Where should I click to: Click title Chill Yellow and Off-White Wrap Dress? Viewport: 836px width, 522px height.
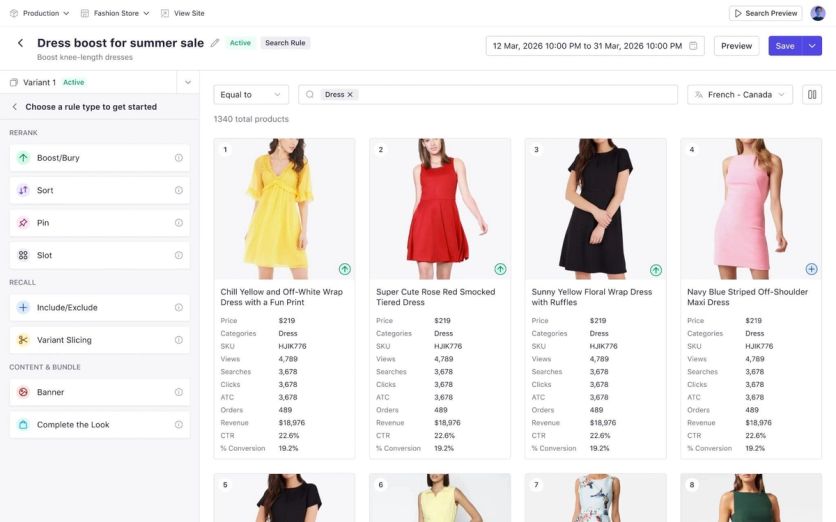(282, 297)
